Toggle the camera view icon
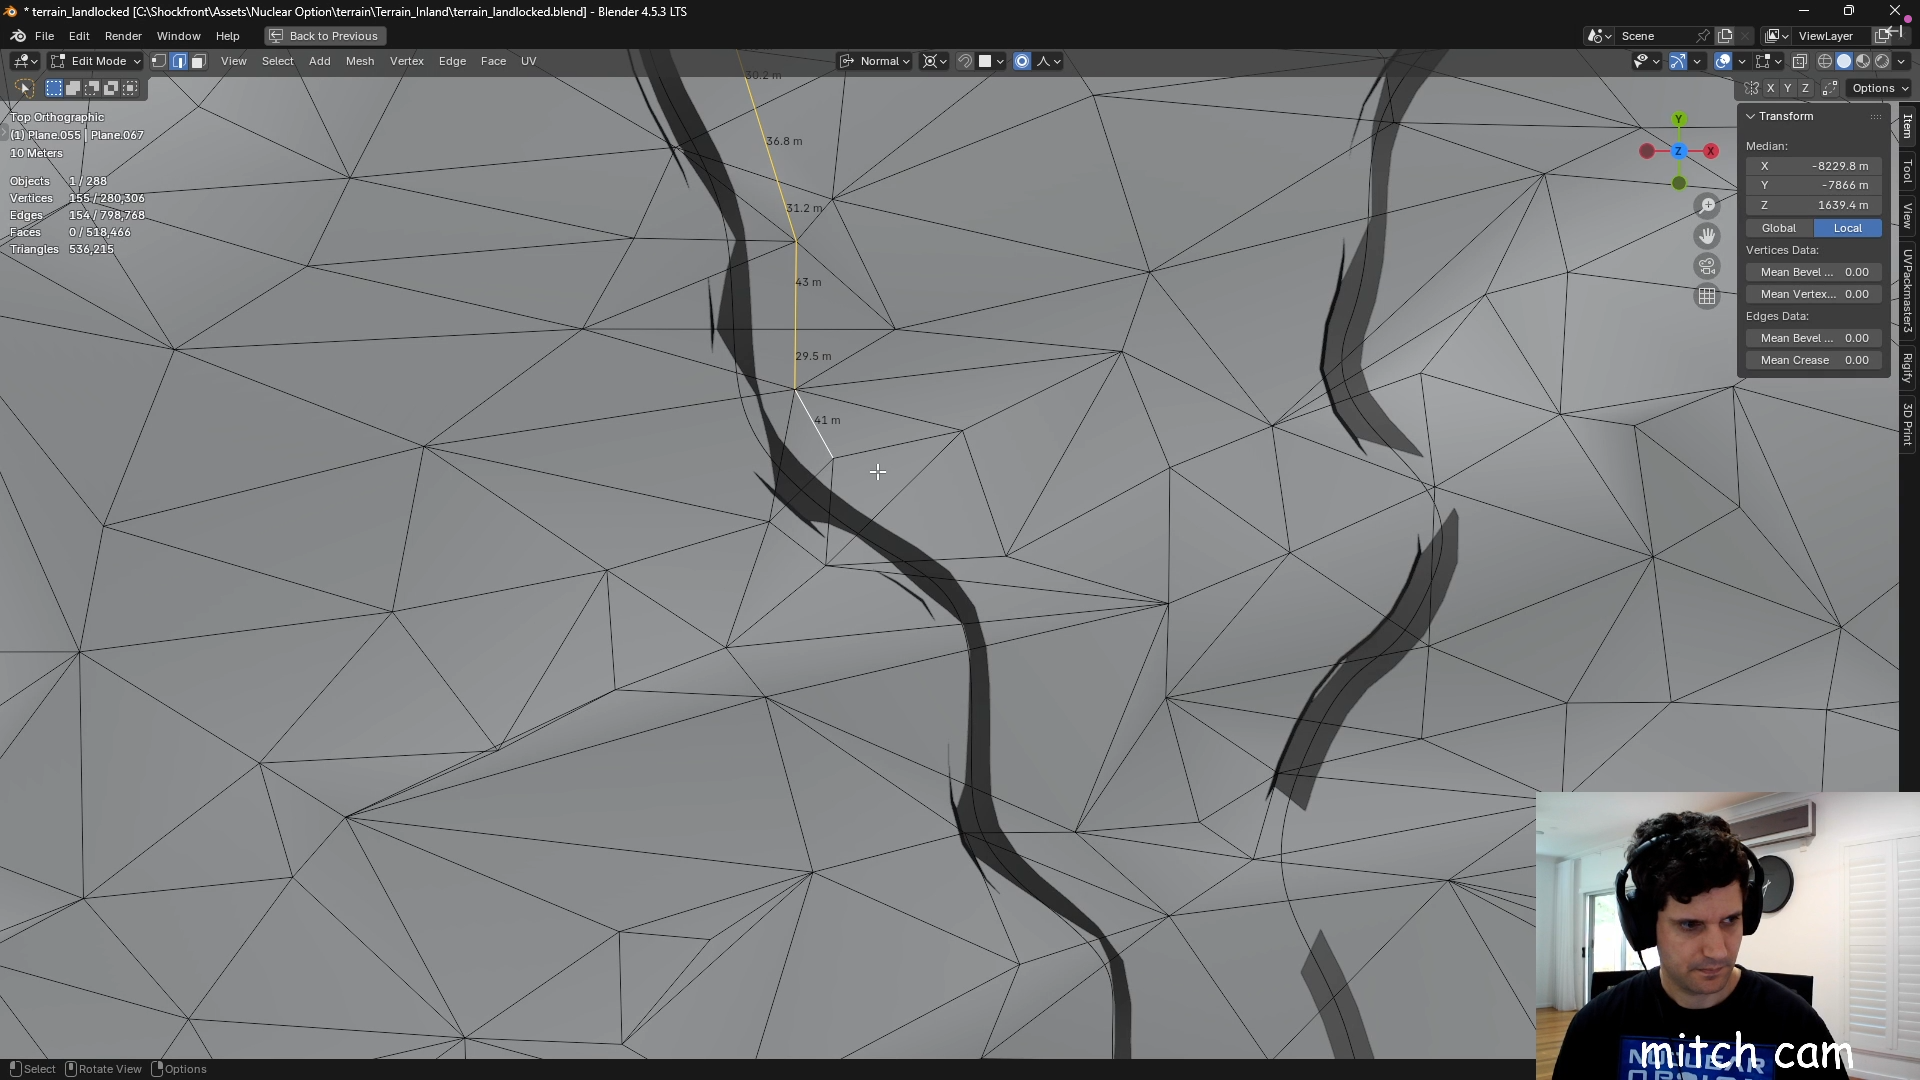 [1707, 266]
